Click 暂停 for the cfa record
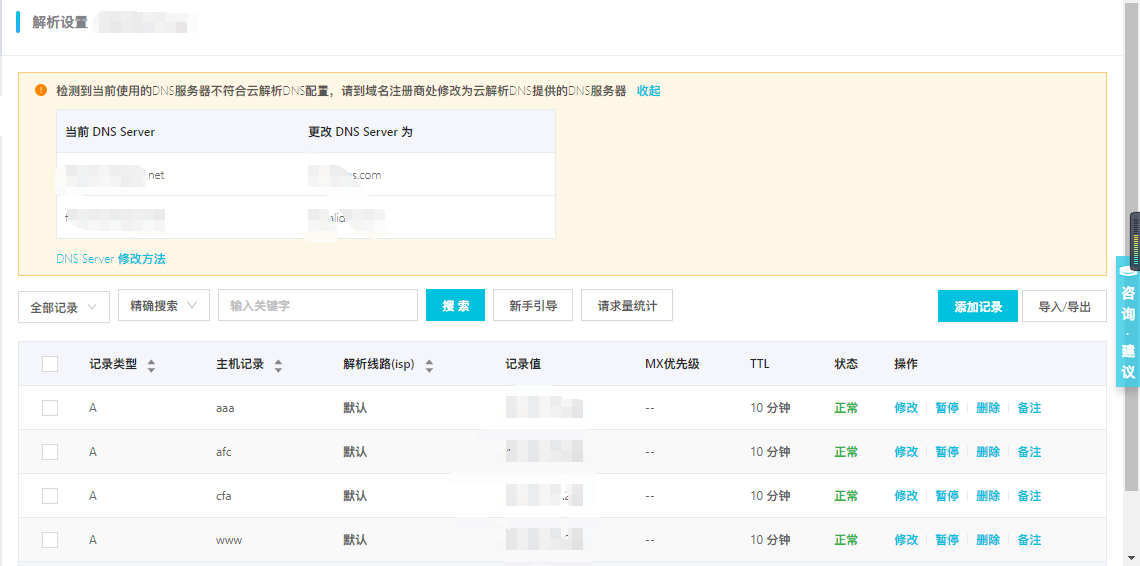This screenshot has height=566, width=1140. tap(947, 496)
